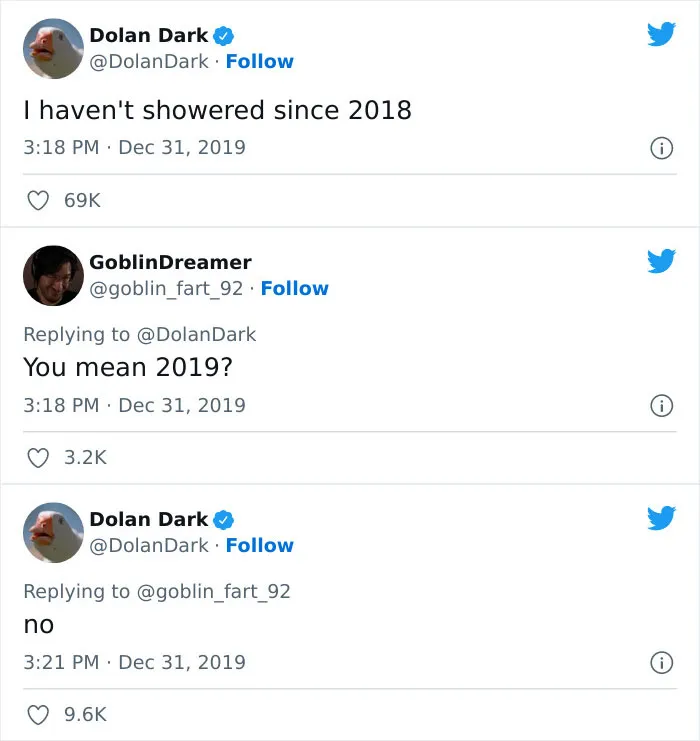Open GoblinDreamer's profile picture

point(53,276)
